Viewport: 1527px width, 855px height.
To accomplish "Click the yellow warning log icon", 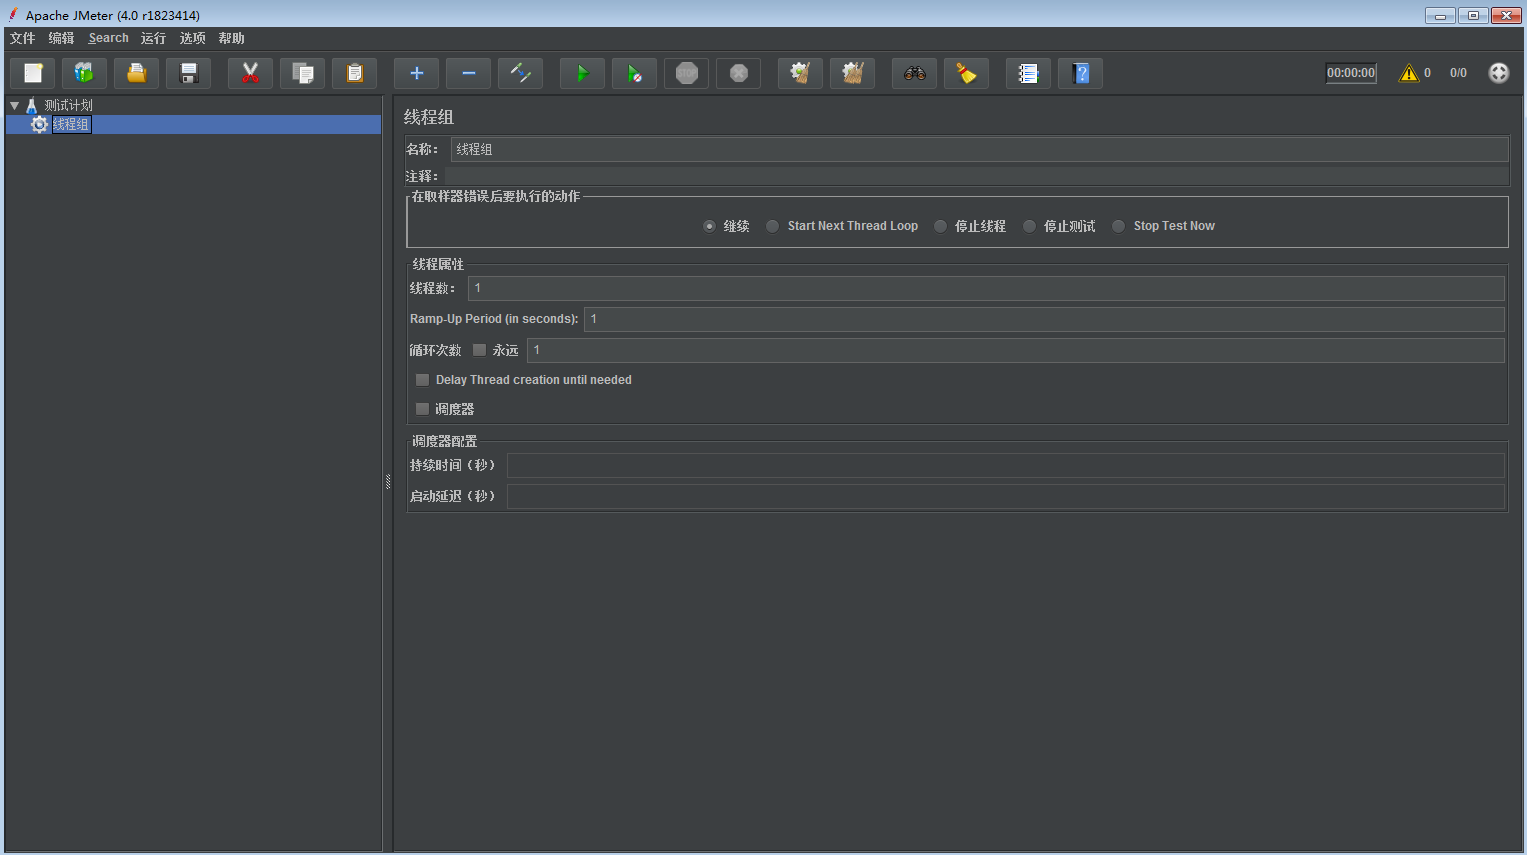I will pos(1409,73).
